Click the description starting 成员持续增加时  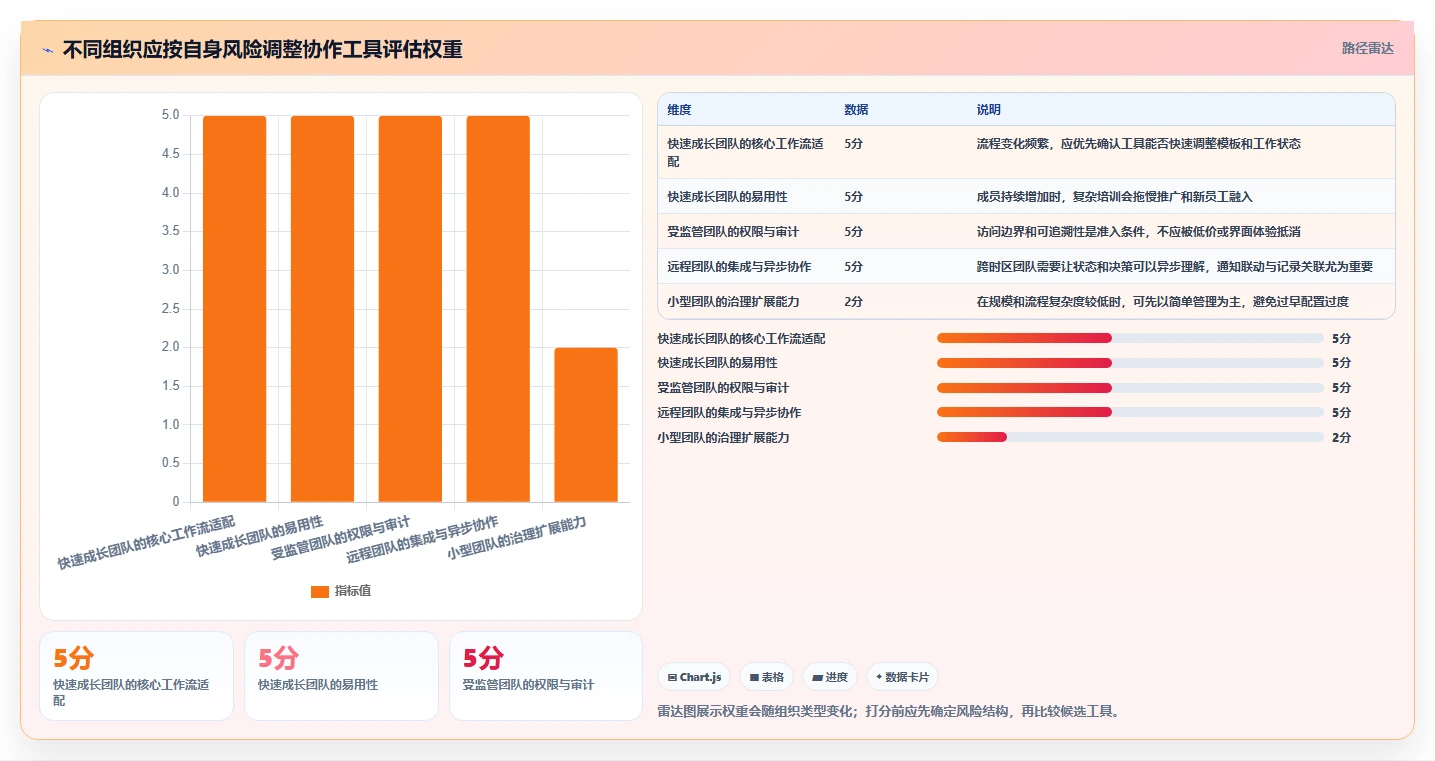pos(1115,196)
